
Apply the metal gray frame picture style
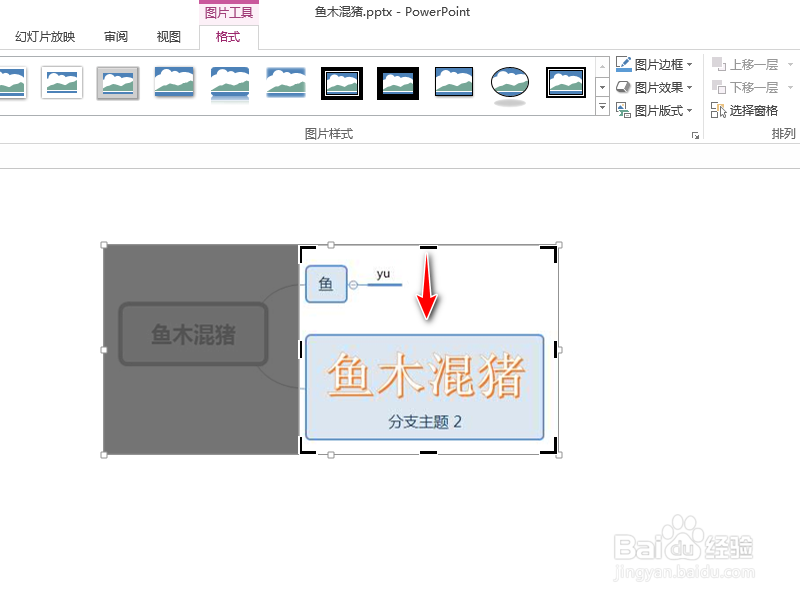(118, 83)
